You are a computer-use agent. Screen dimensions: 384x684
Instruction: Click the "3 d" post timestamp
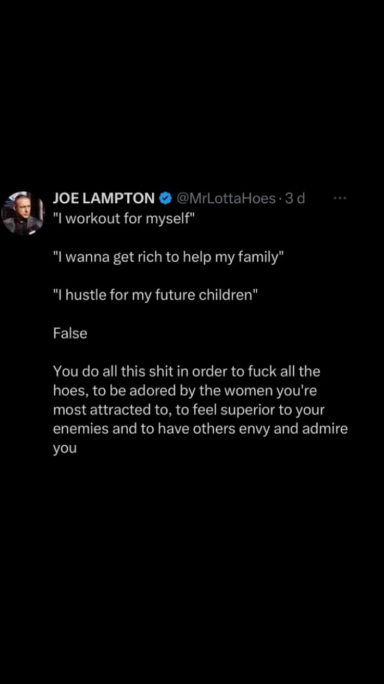(295, 198)
